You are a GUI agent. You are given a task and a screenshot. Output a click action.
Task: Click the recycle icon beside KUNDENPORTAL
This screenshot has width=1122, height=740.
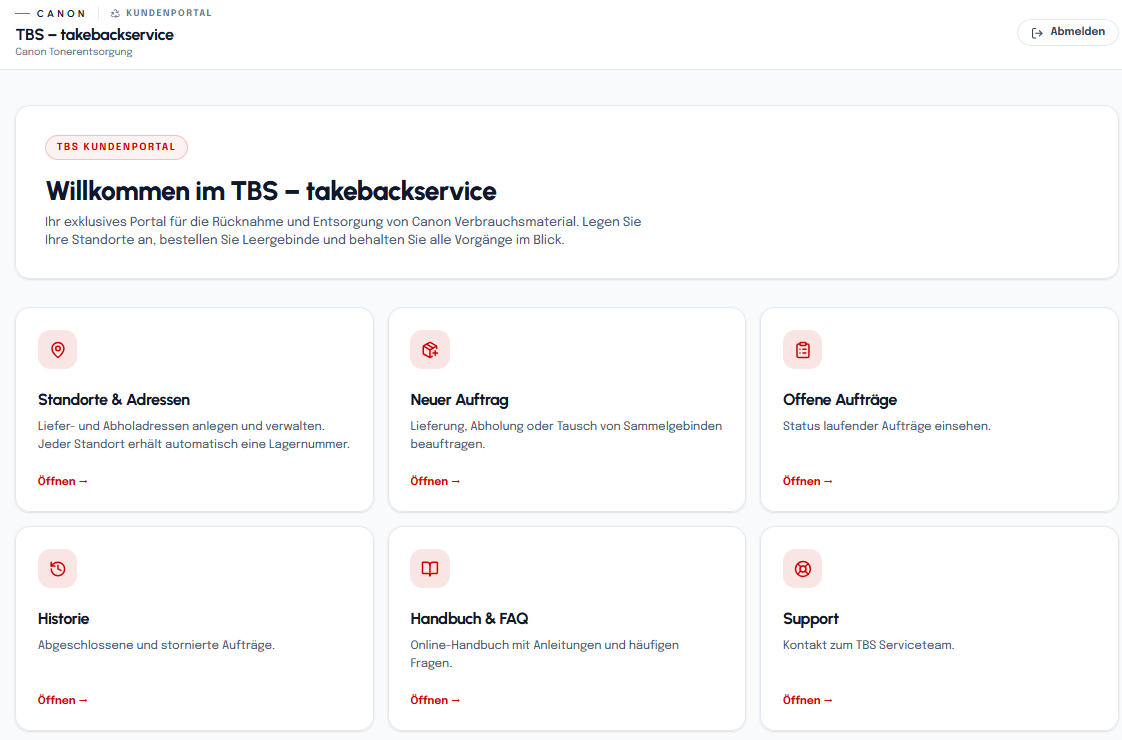click(x=115, y=13)
